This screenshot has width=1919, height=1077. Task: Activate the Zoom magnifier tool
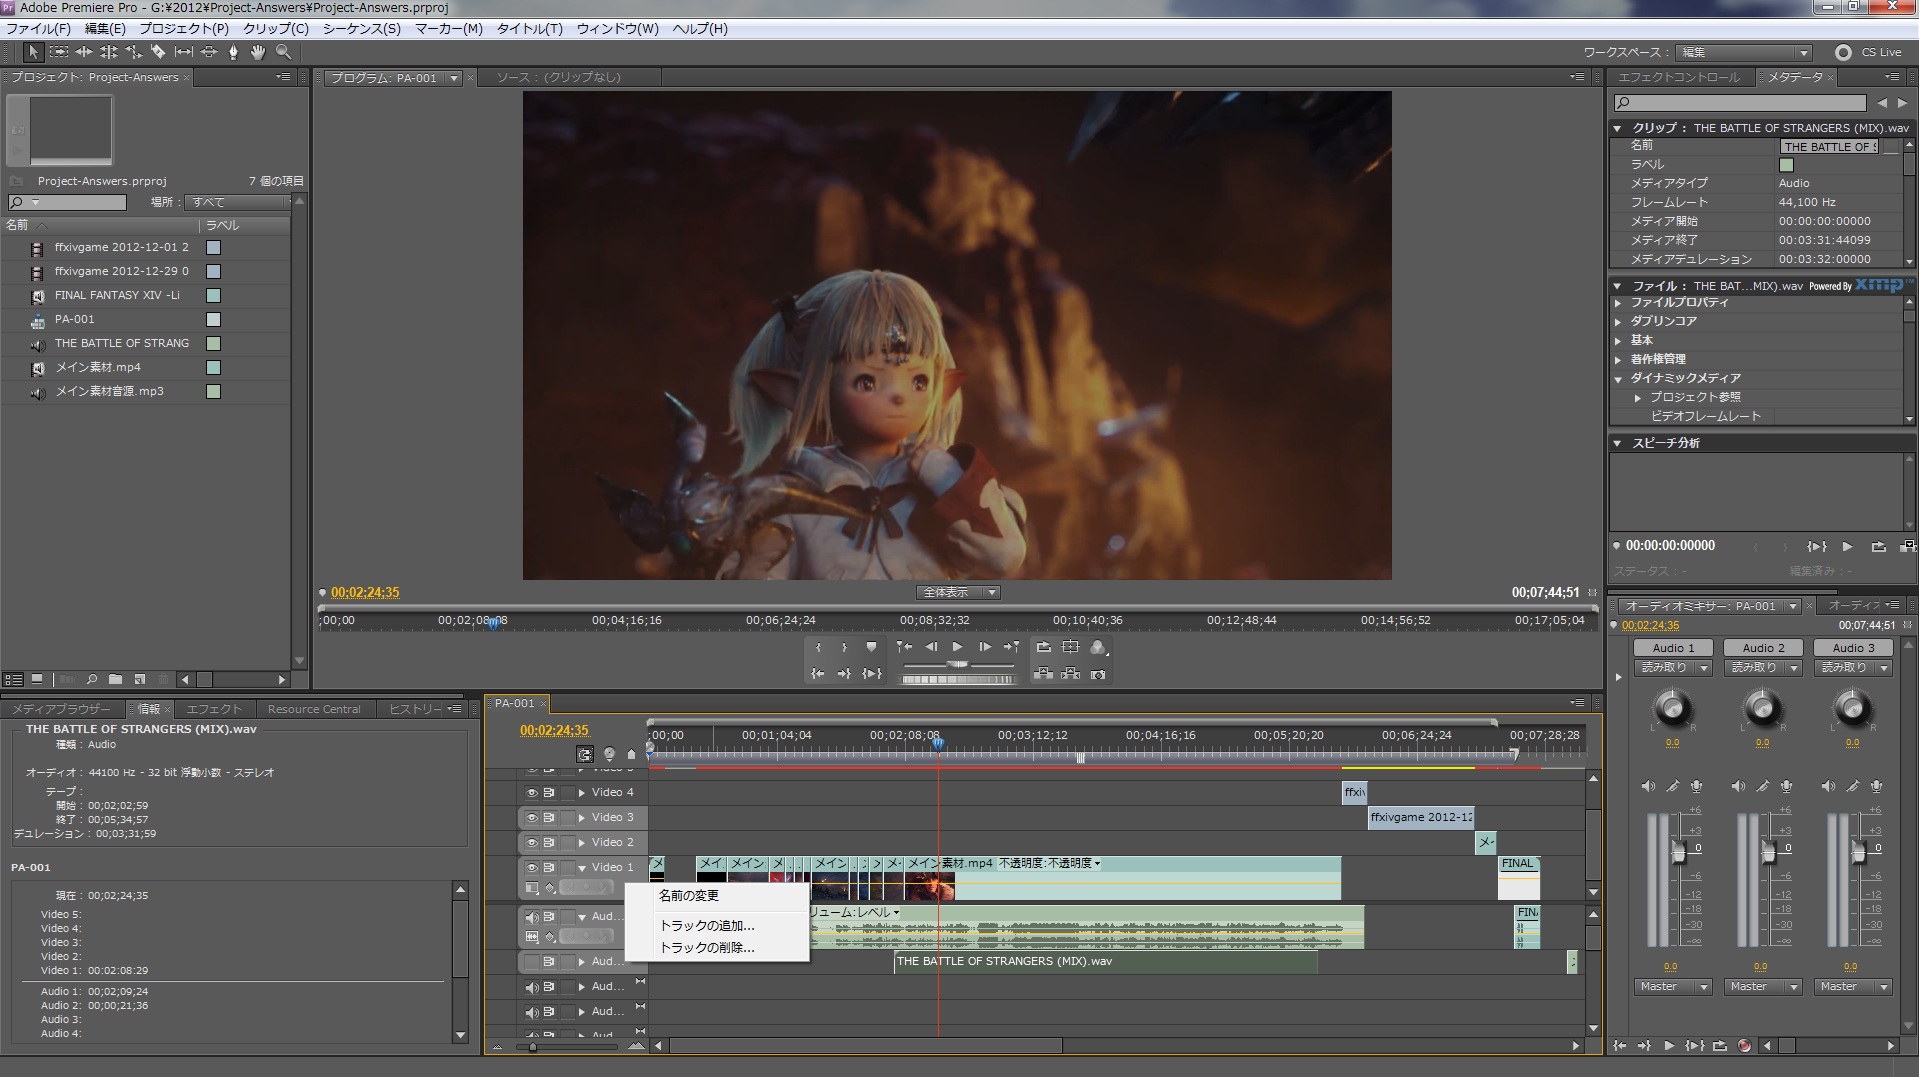283,52
